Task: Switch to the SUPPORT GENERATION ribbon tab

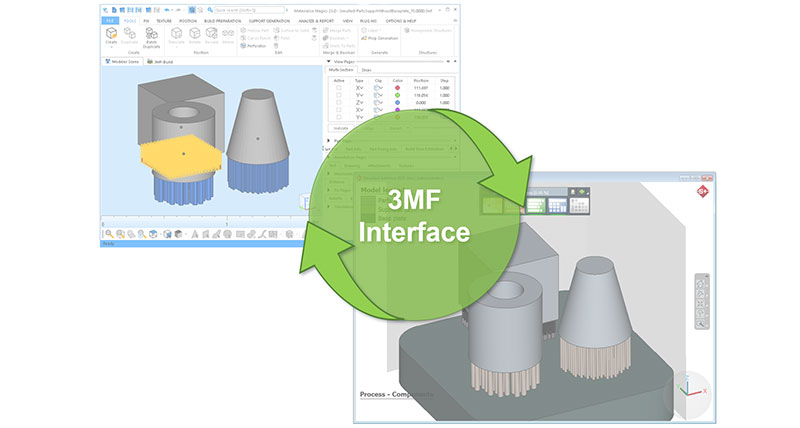Action: pos(269,21)
